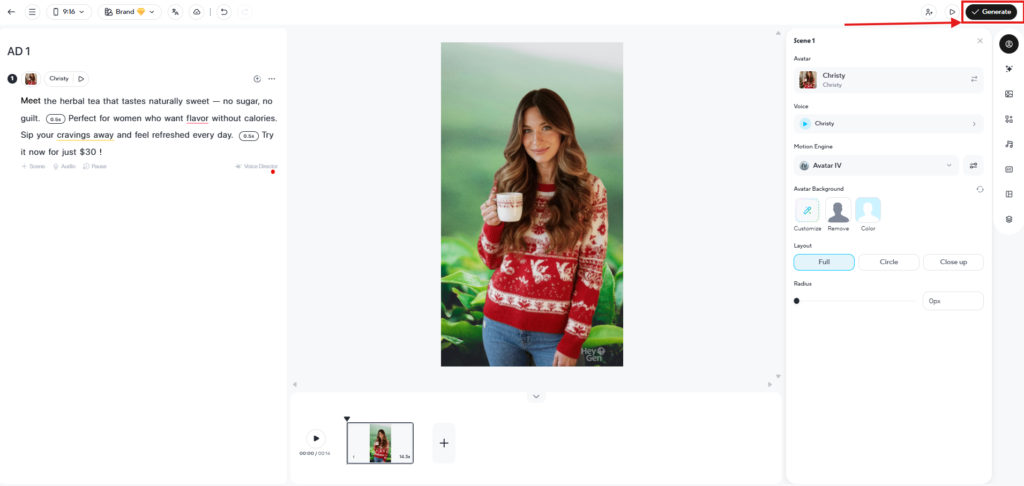This screenshot has width=1024, height=486.
Task: Open the Christy voice selection row
Action: 888,123
